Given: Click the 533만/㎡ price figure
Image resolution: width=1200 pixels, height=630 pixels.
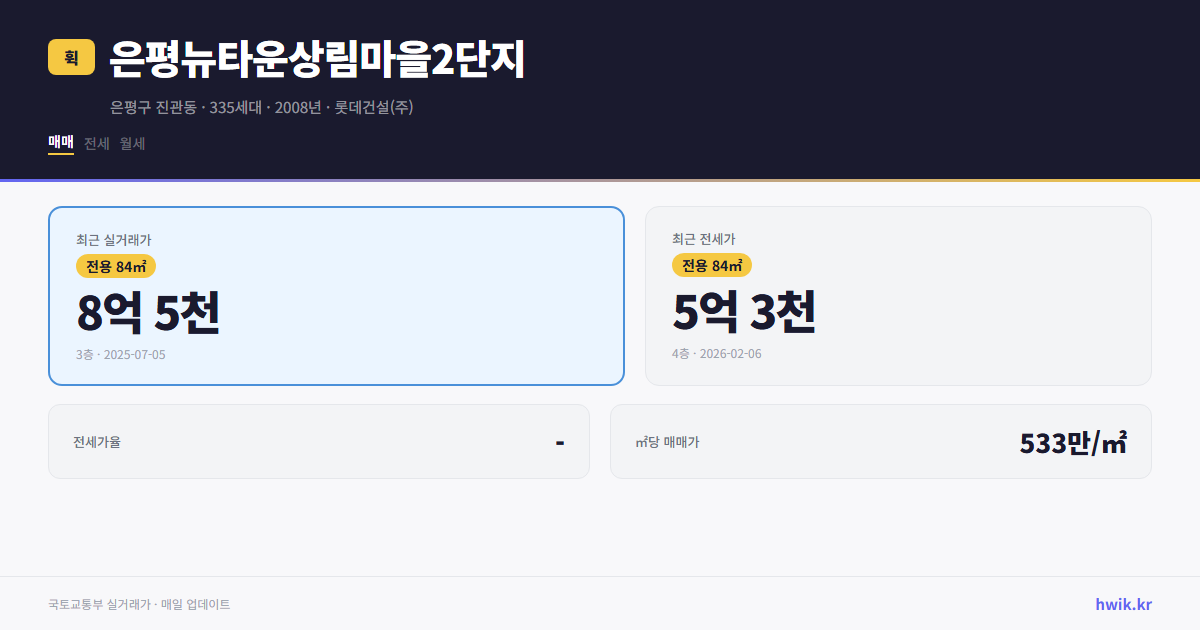Looking at the screenshot, I should coord(1072,441).
